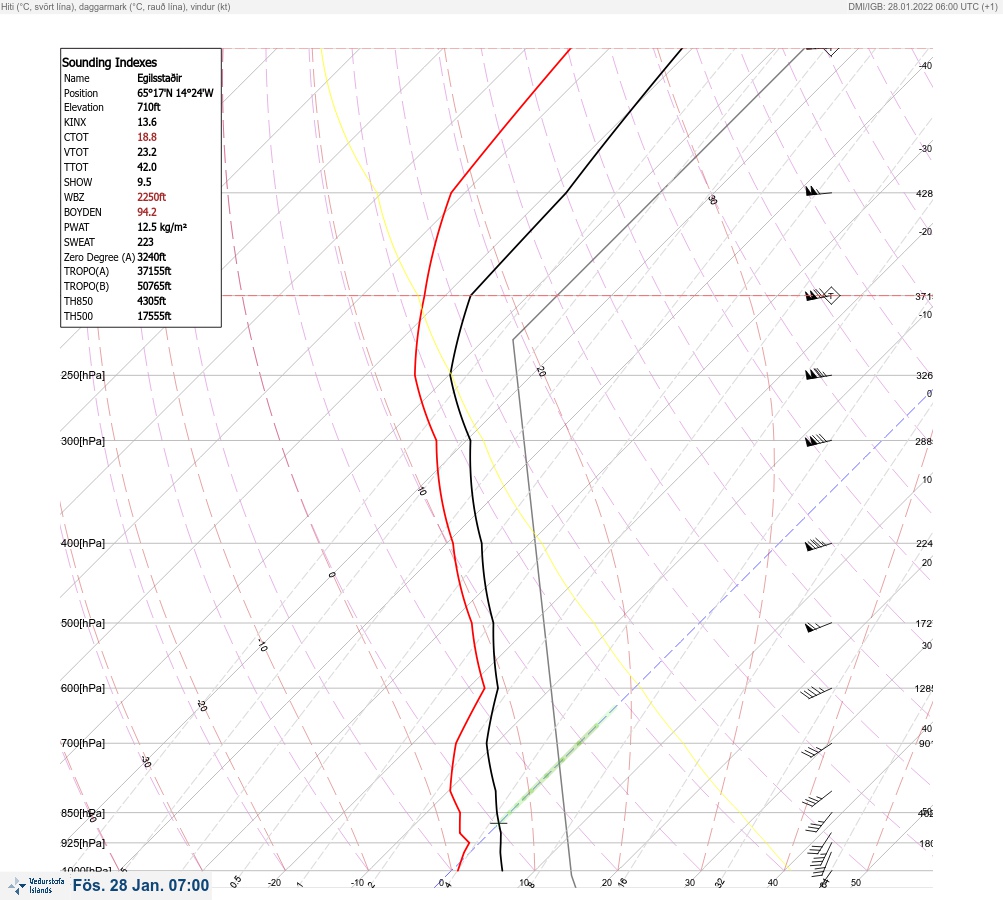Image resolution: width=1003 pixels, height=900 pixels.
Task: Click the wind barb at 700 hPa level
Action: [817, 750]
